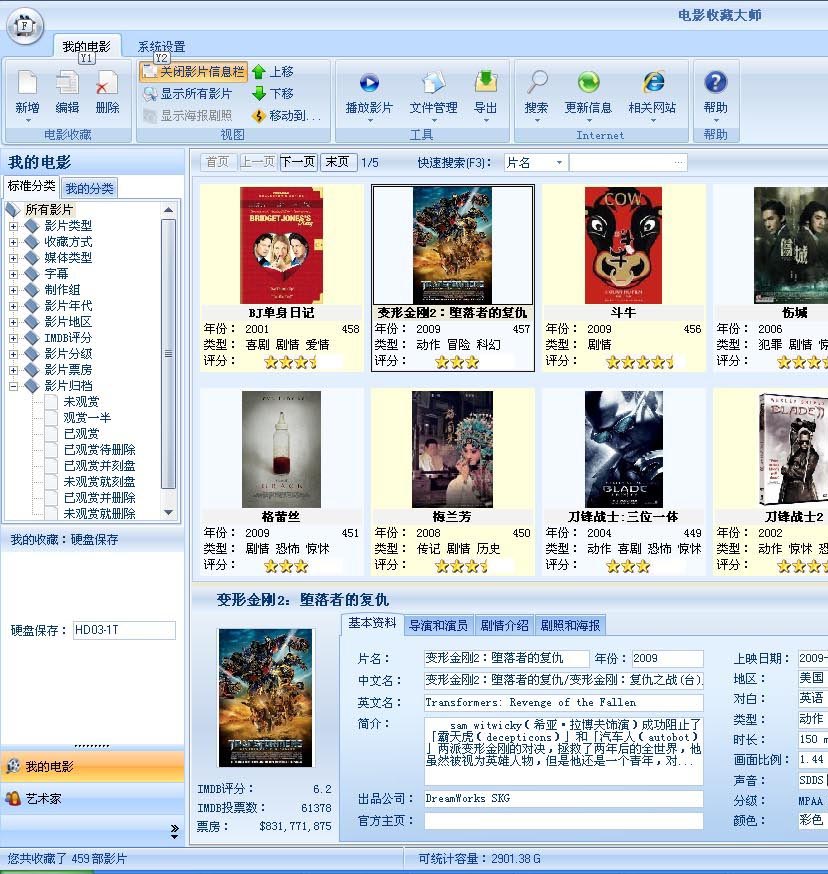This screenshot has height=874, width=828.
Task: Click the 末页 last page button
Action: coord(338,162)
